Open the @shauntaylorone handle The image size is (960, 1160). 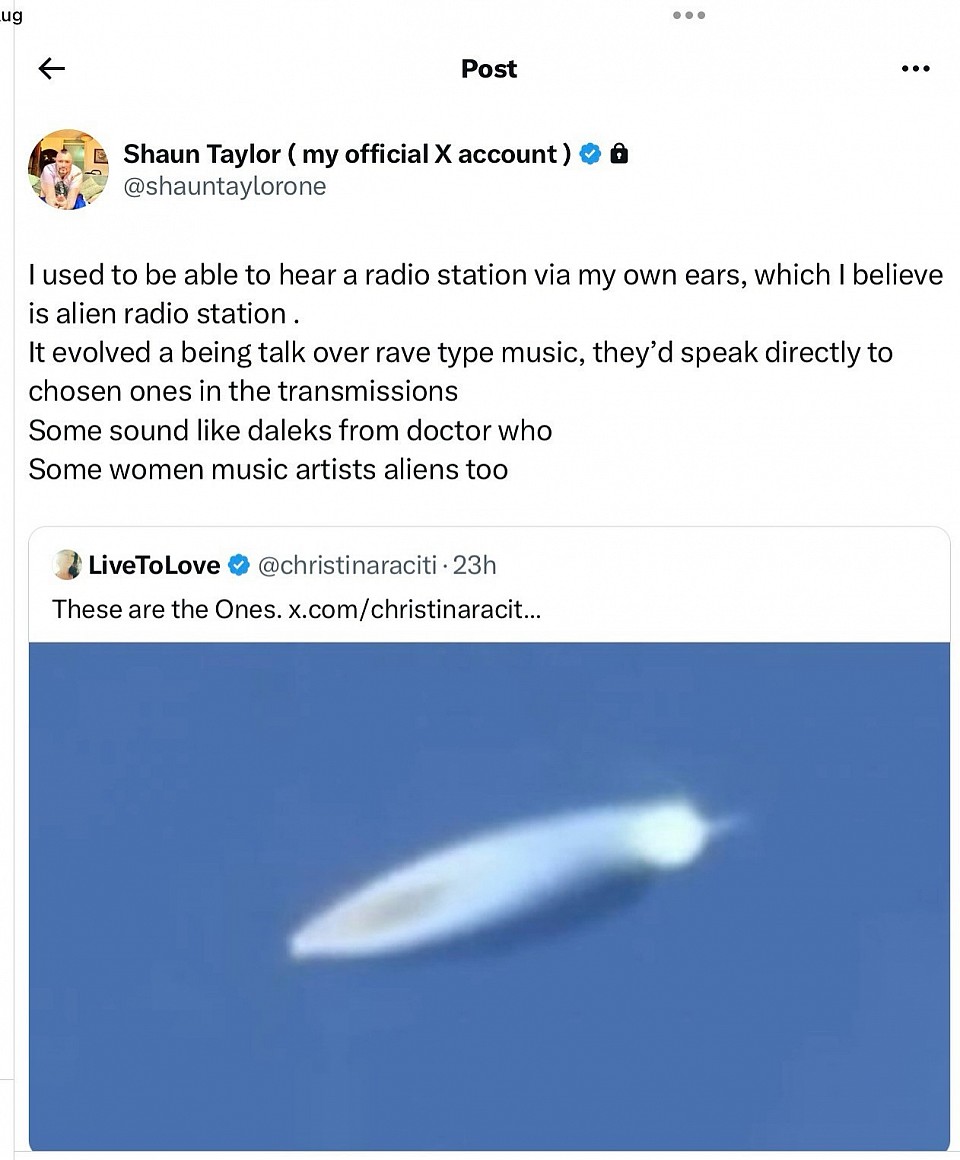tap(224, 187)
